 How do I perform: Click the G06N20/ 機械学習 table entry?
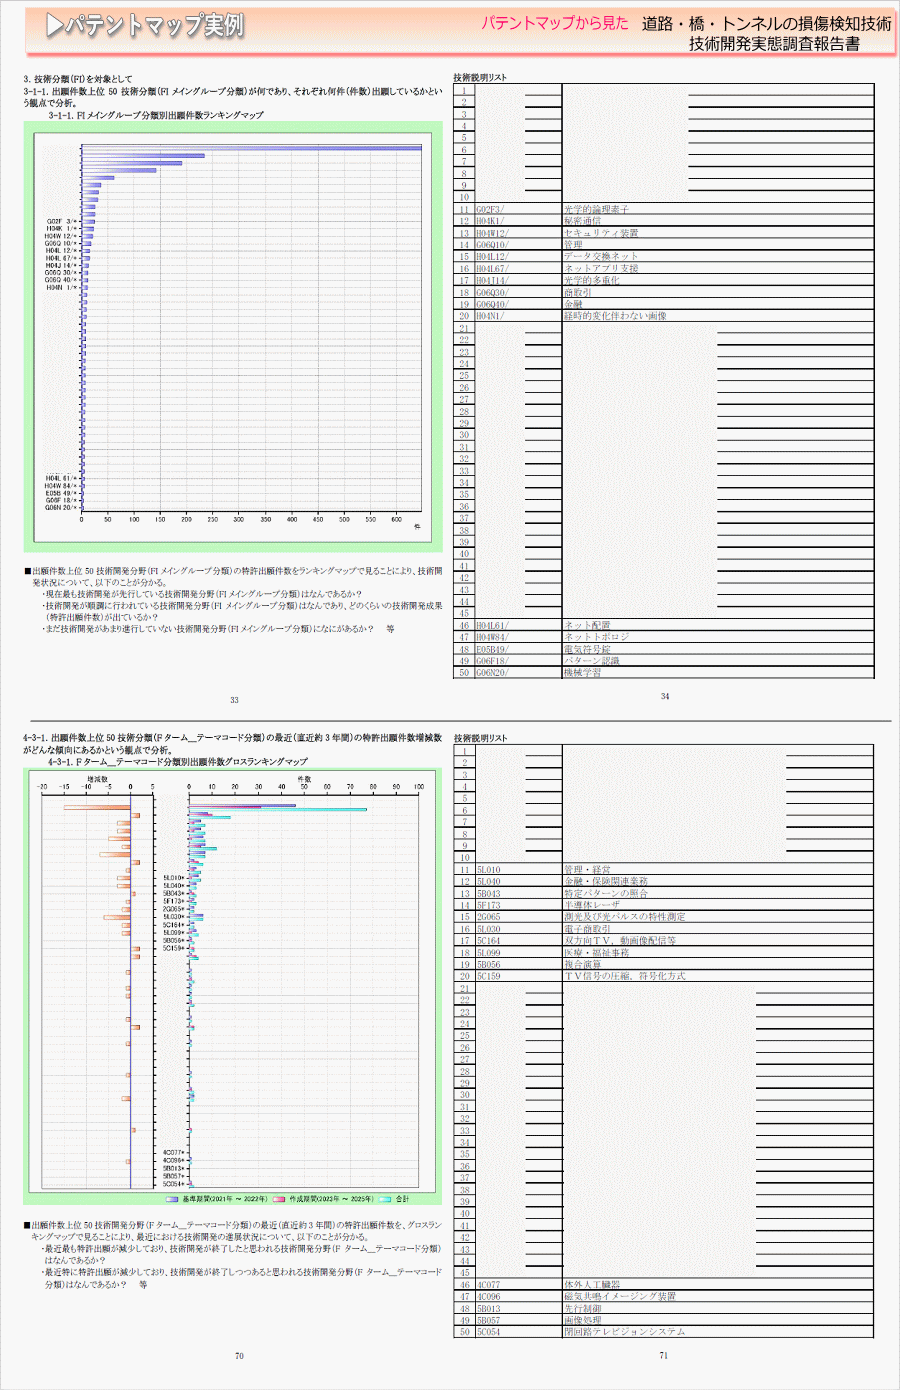[600, 673]
